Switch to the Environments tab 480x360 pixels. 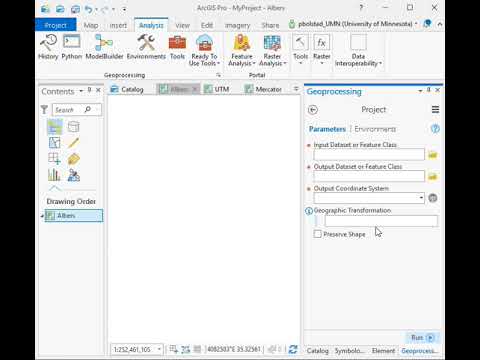[375, 129]
